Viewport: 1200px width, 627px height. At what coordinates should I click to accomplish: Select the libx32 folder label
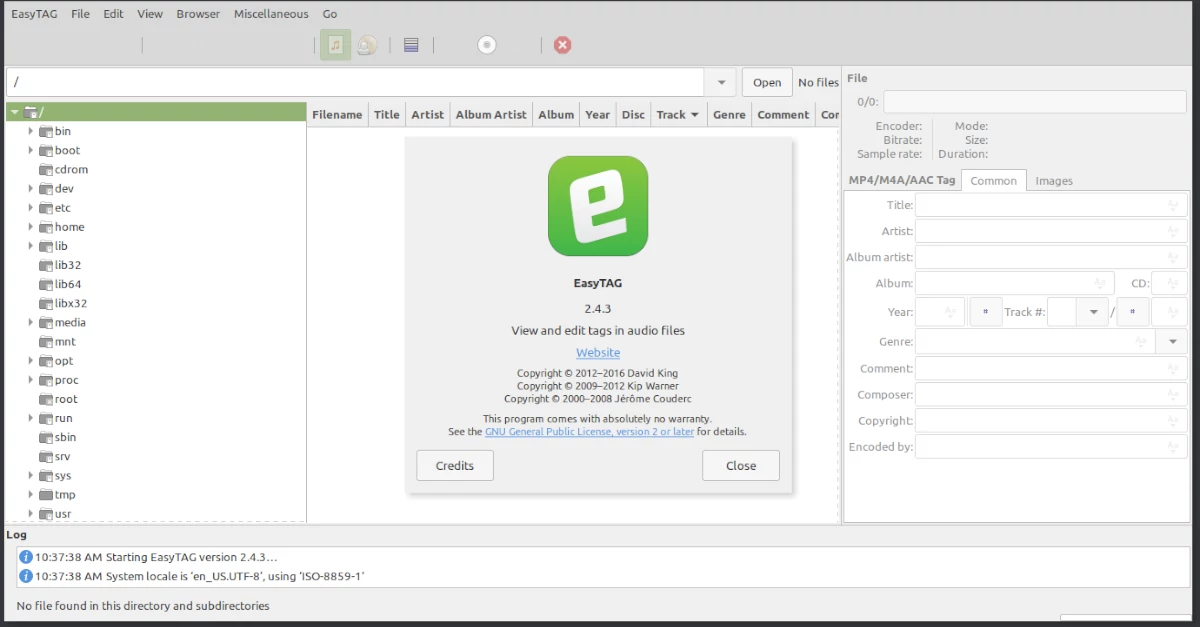point(71,303)
